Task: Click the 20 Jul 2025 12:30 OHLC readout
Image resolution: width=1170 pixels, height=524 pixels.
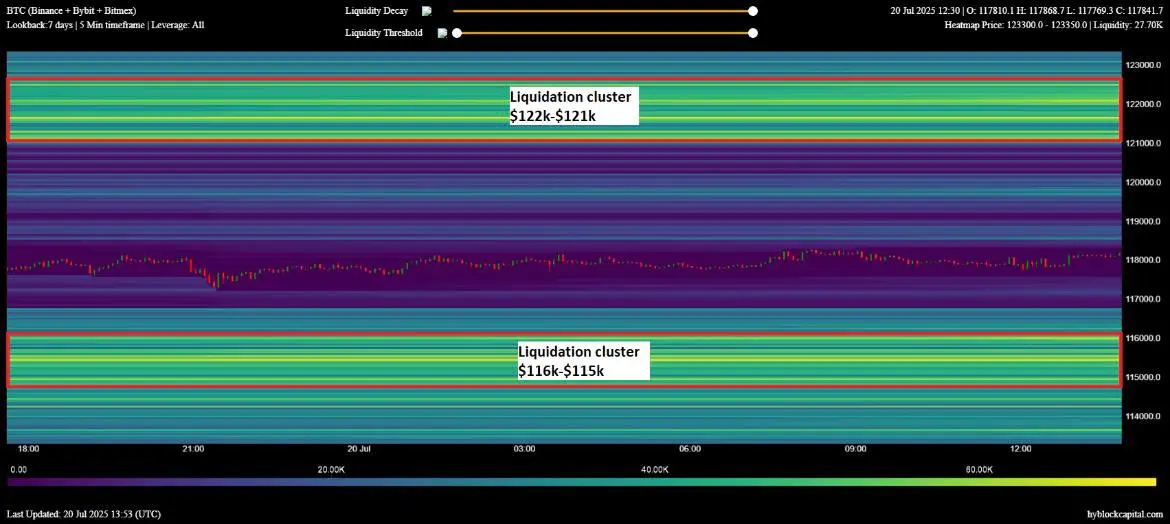Action: [1027, 11]
